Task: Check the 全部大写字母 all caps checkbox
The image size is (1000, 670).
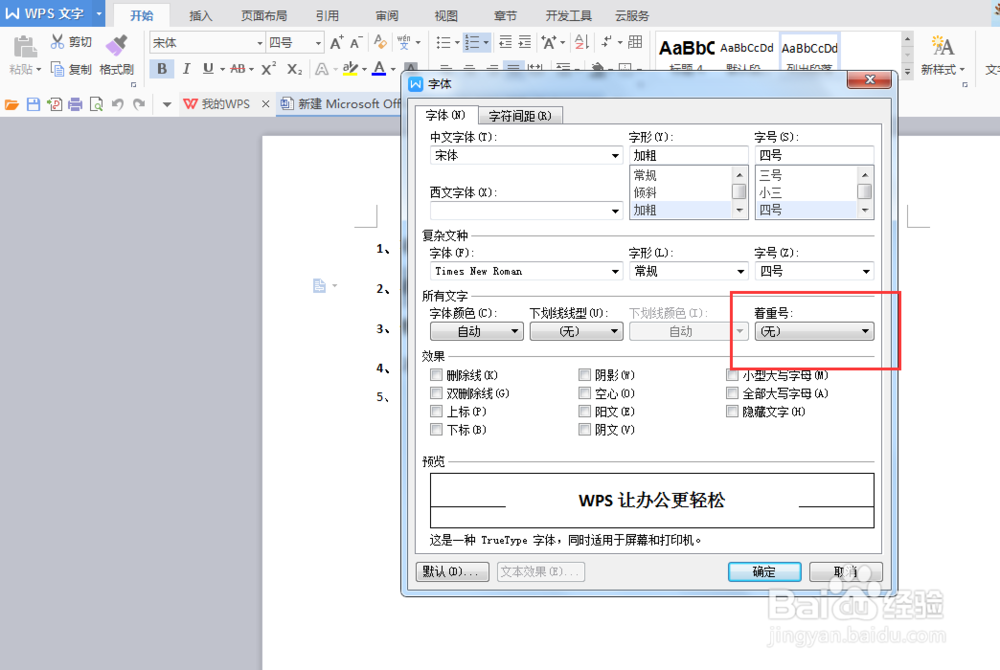Action: [x=732, y=393]
